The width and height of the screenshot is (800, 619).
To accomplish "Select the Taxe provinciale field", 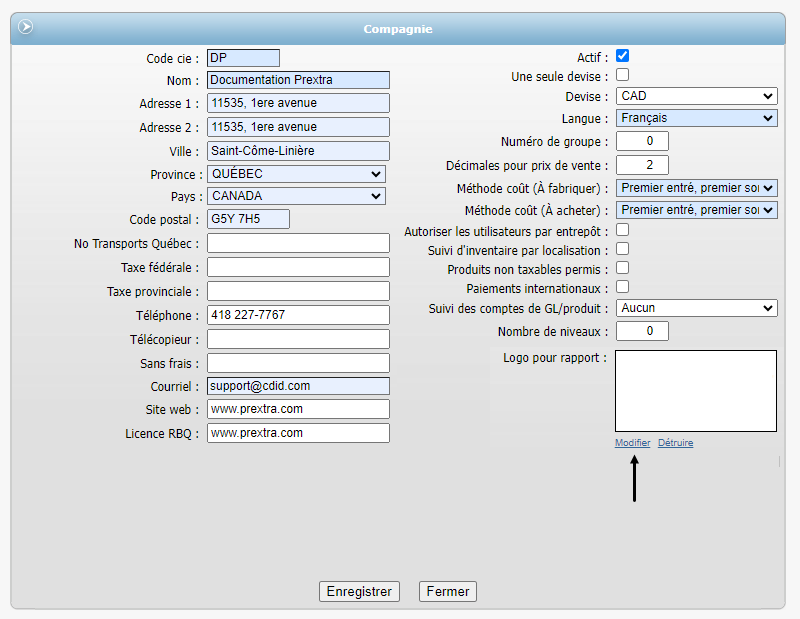I will click(x=298, y=291).
